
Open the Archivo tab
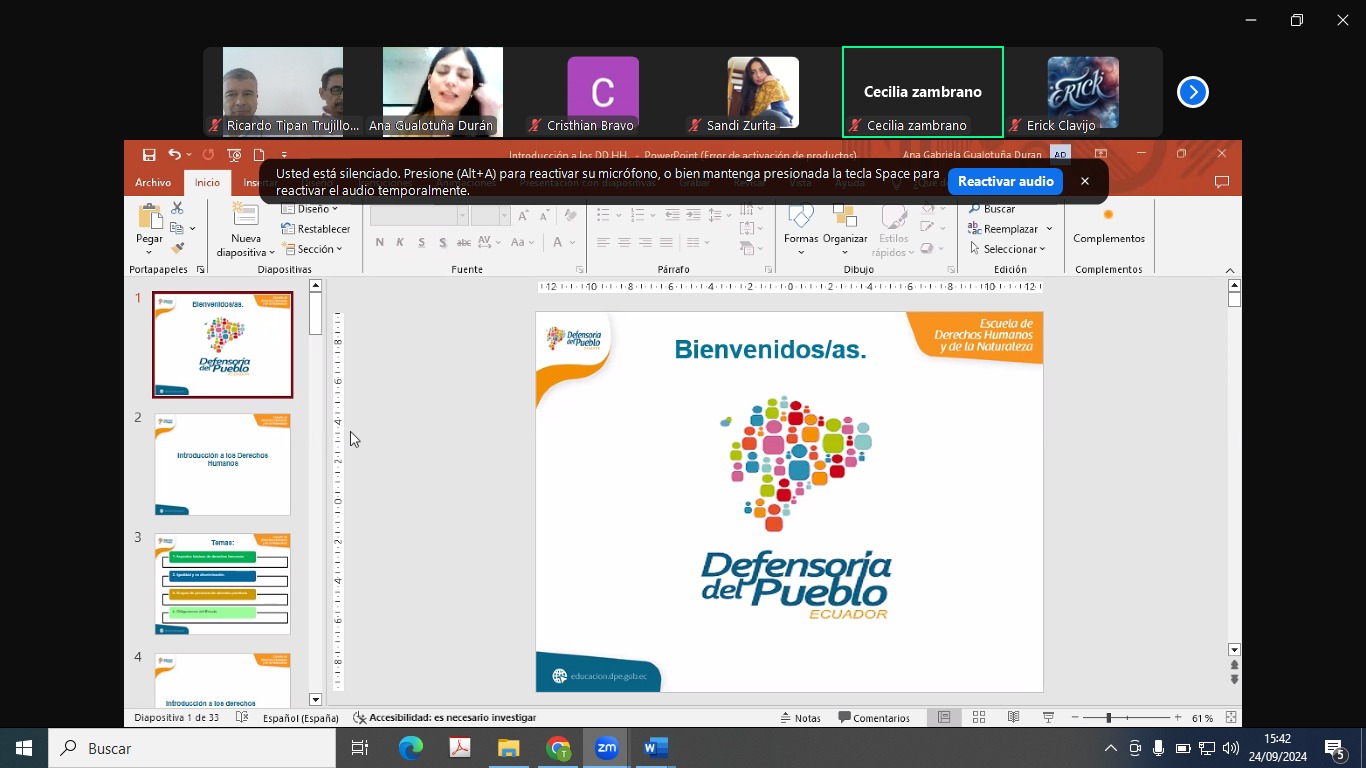(x=153, y=183)
